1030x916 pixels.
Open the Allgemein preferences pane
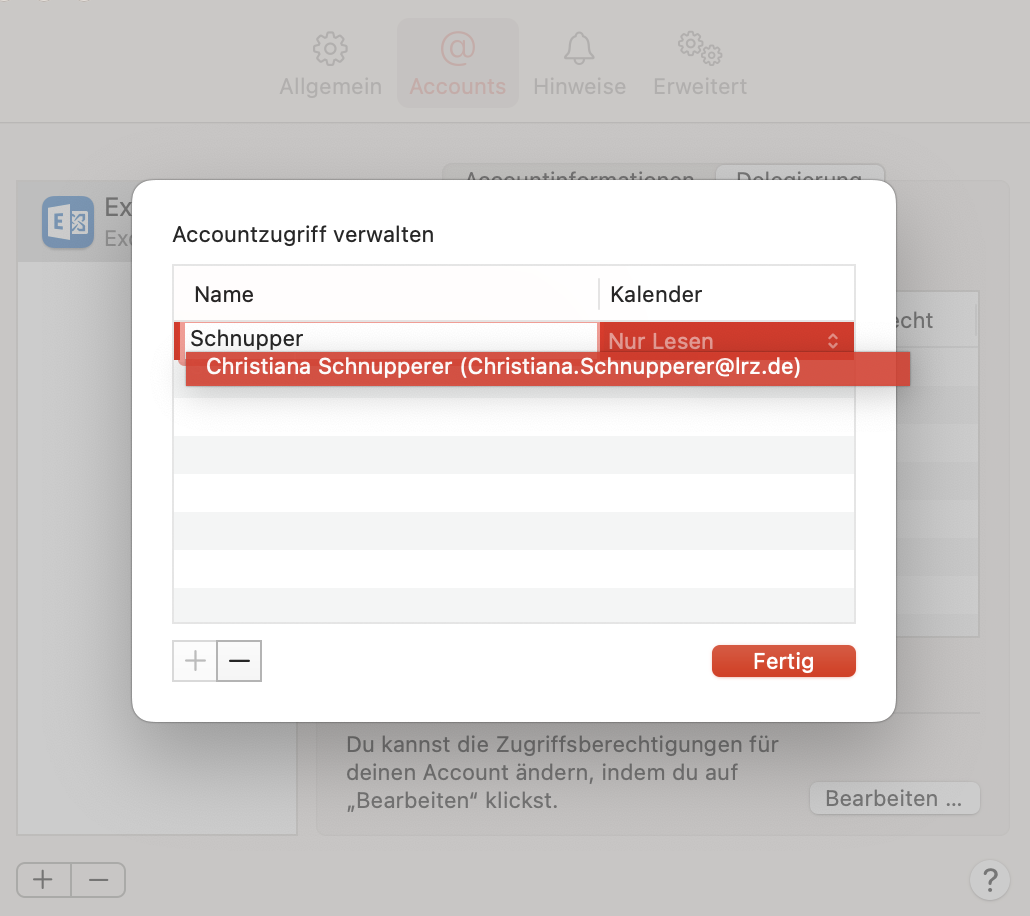(x=330, y=60)
